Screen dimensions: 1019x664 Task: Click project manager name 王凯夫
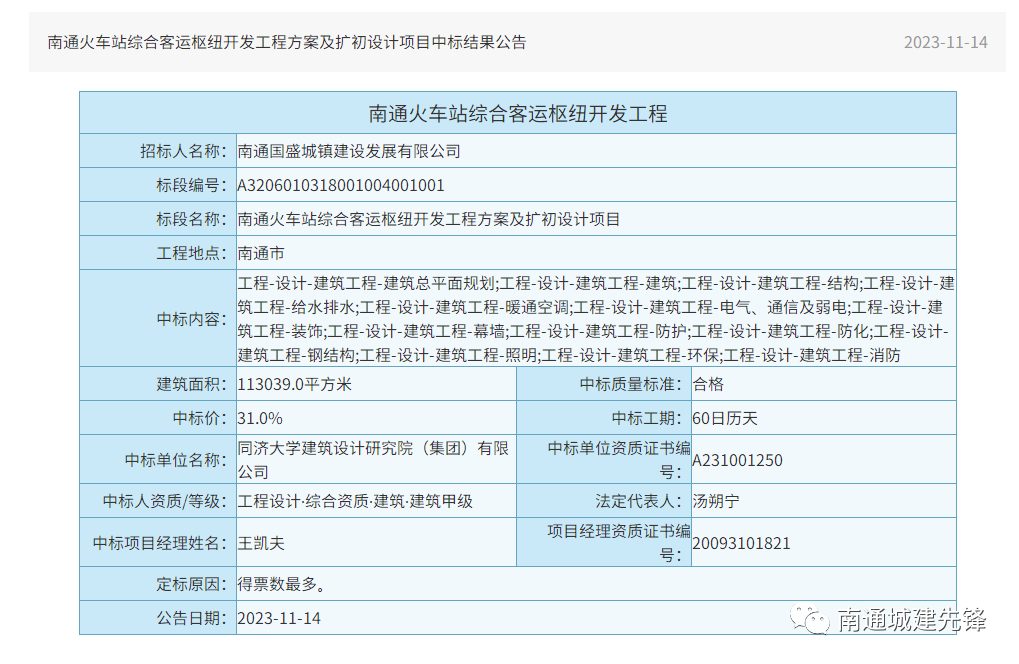[x=261, y=543]
